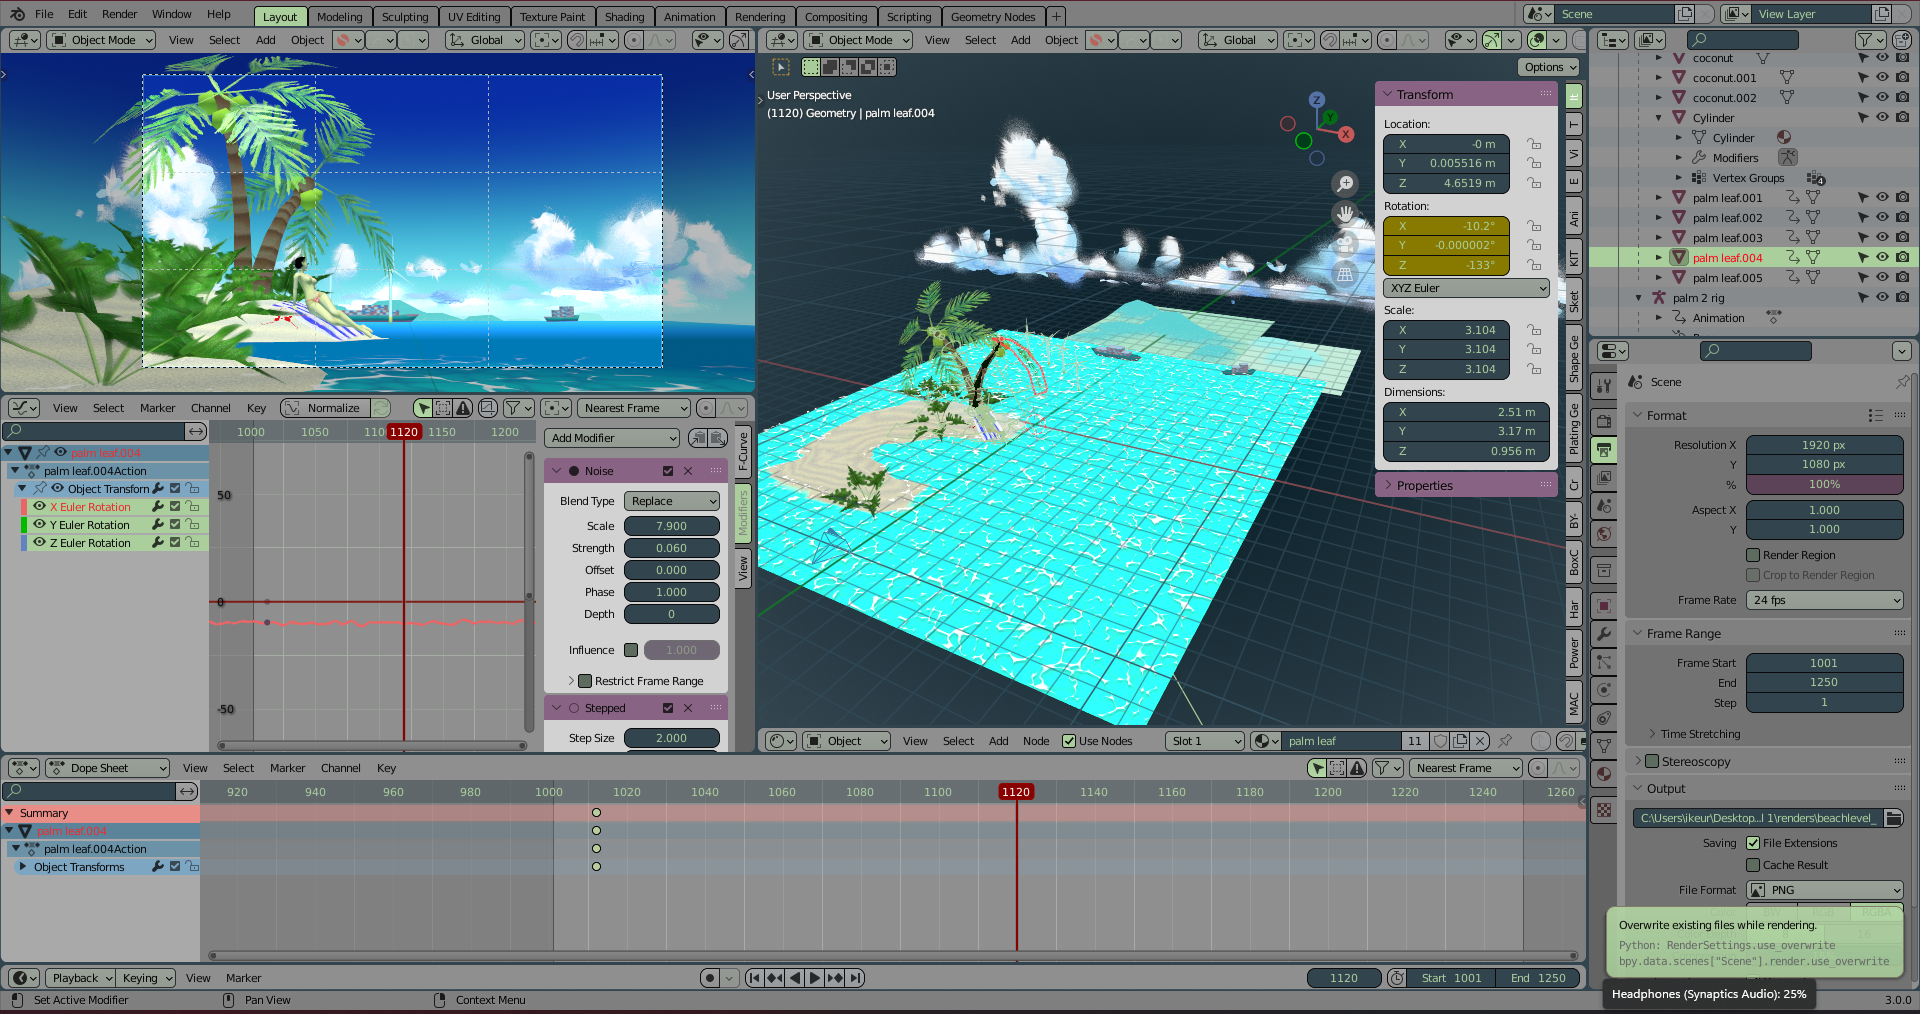Jump to timeline end frame
This screenshot has width=1920, height=1014.
tap(854, 978)
